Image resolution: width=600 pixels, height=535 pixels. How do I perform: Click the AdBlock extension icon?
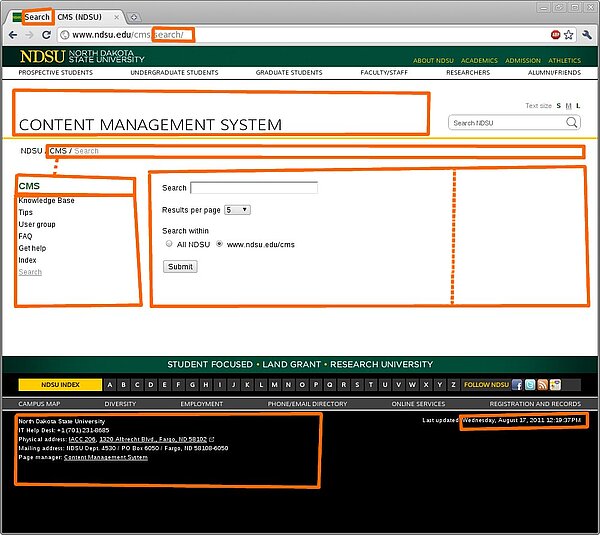click(x=554, y=34)
